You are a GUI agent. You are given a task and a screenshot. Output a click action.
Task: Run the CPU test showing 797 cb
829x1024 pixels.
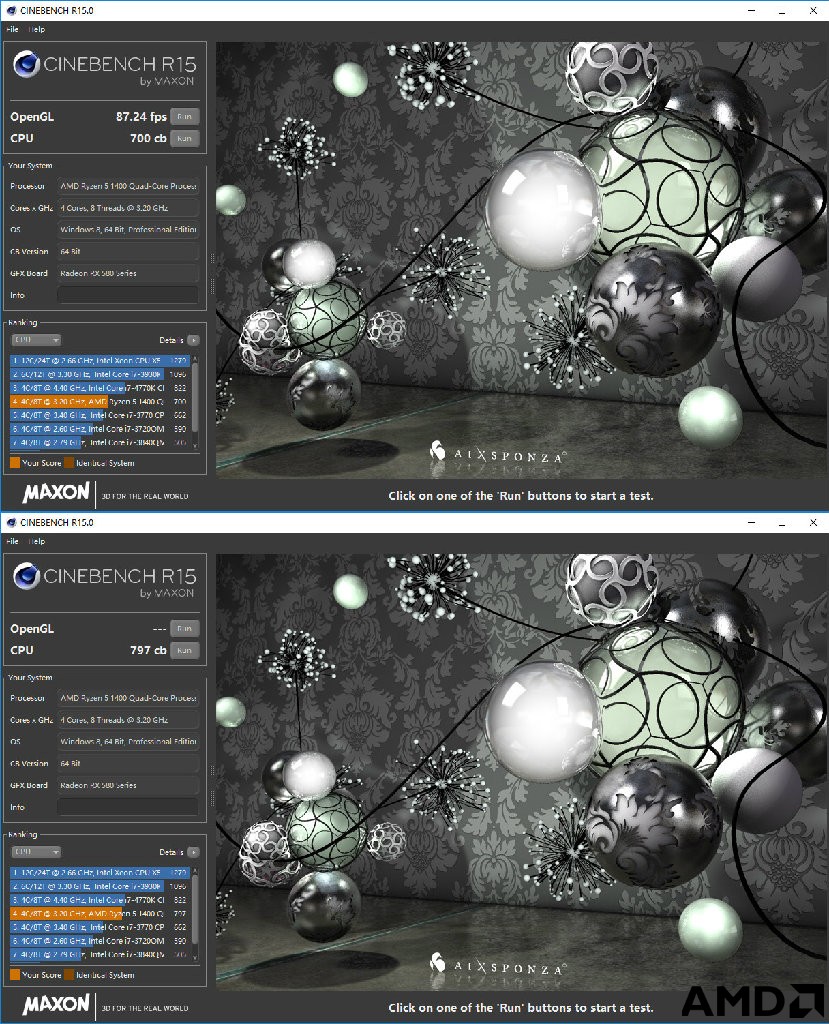click(184, 650)
